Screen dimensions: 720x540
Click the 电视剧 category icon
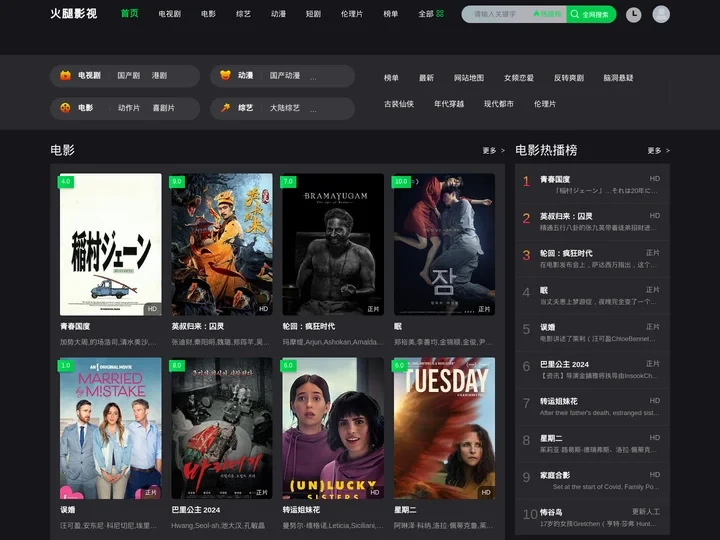coord(65,75)
